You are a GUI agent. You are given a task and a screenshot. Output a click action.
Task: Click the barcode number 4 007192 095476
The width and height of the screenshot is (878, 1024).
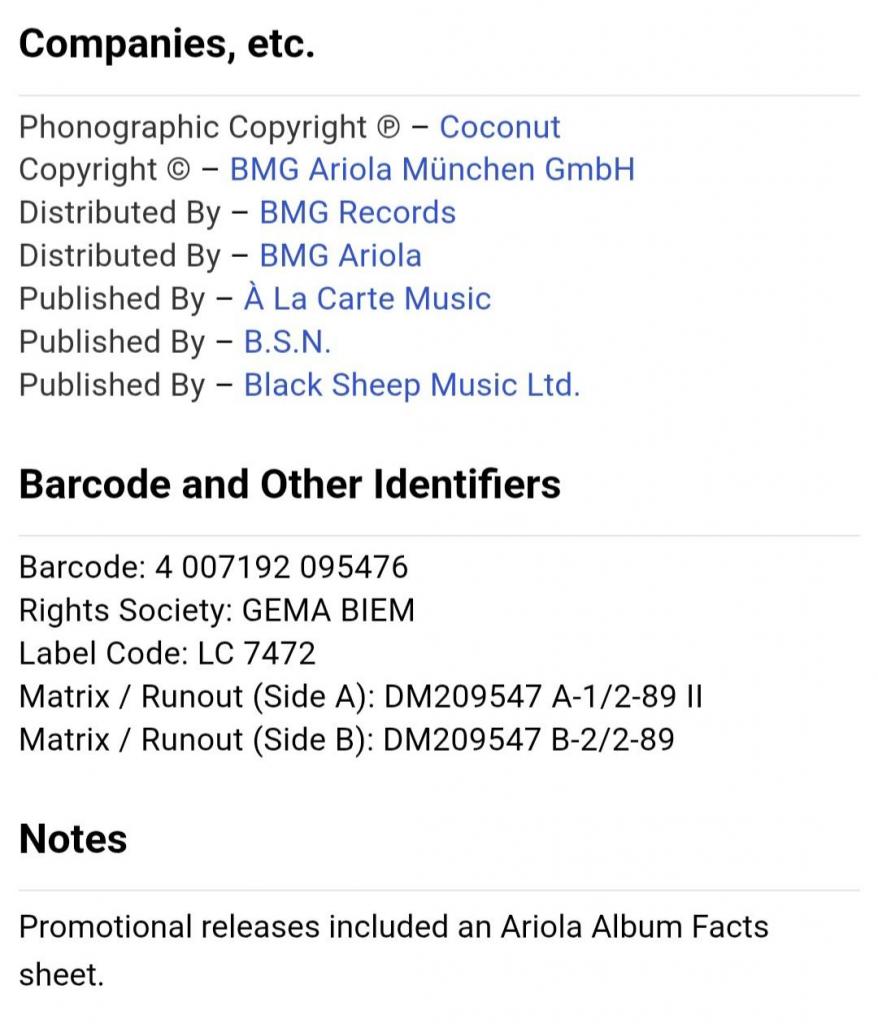(x=281, y=567)
